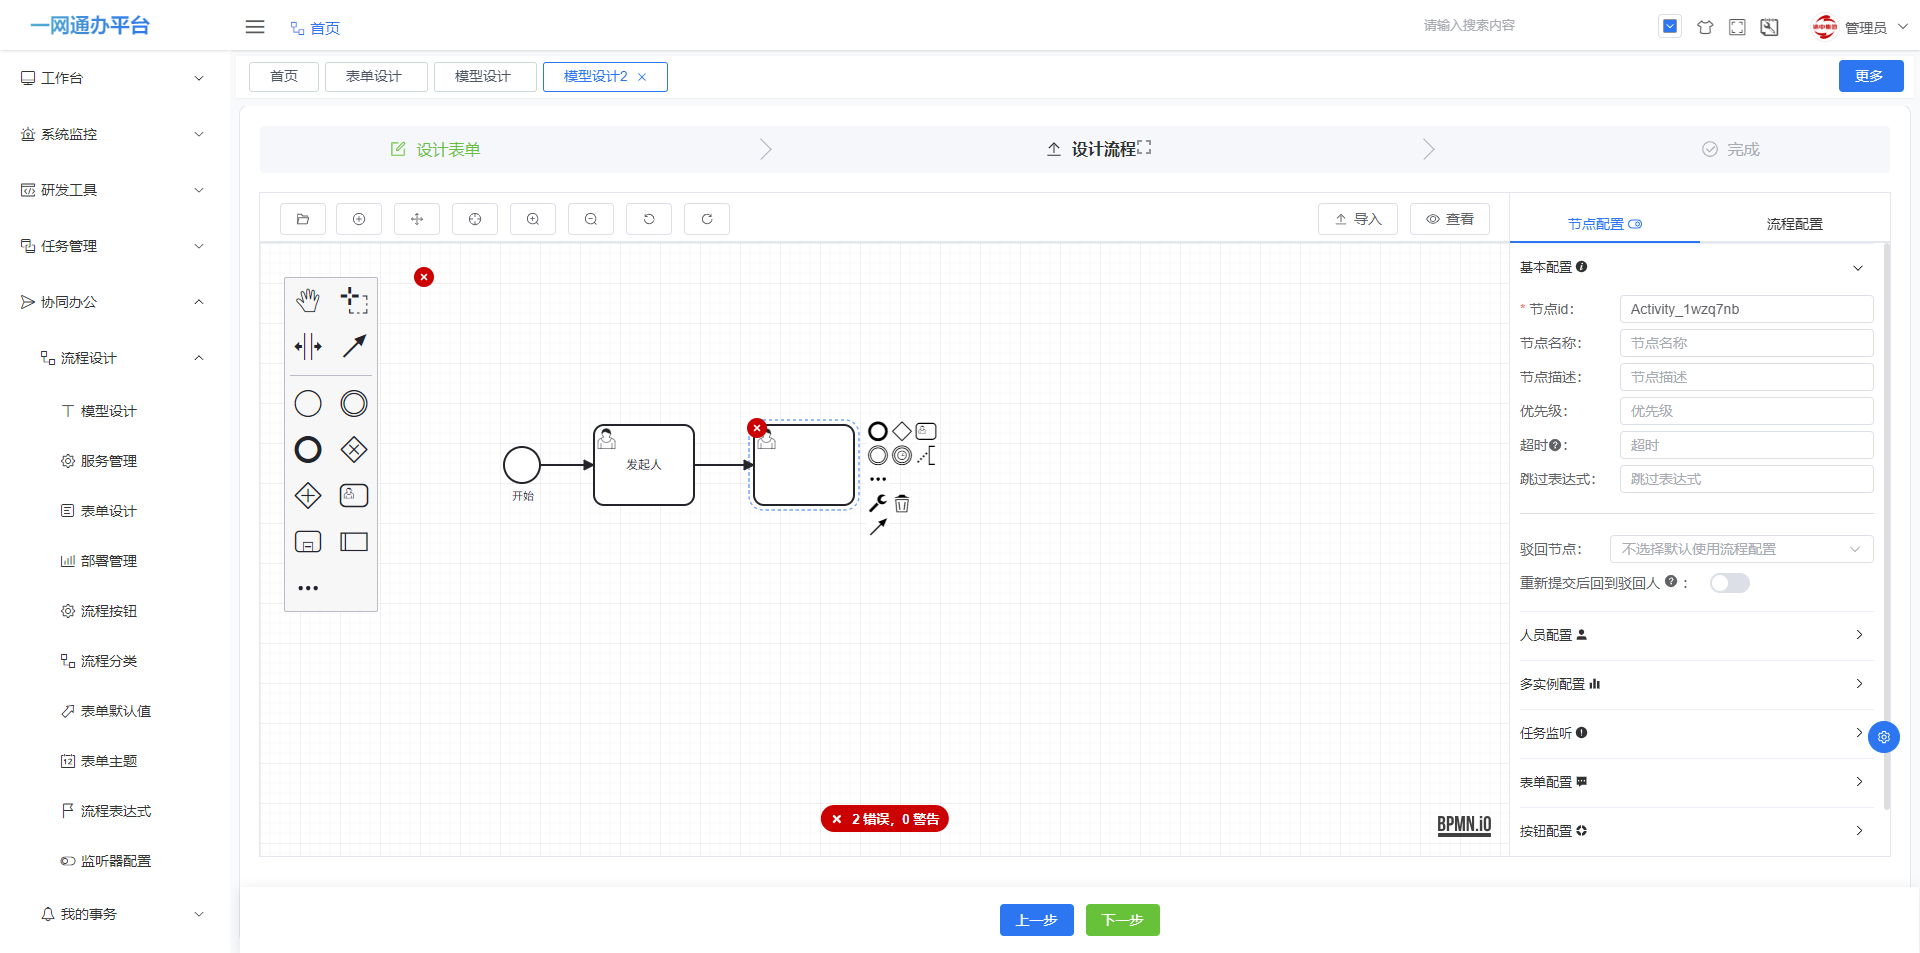The image size is (1920, 953).
Task: Open the 驳回节点 dropdown
Action: click(x=1741, y=549)
